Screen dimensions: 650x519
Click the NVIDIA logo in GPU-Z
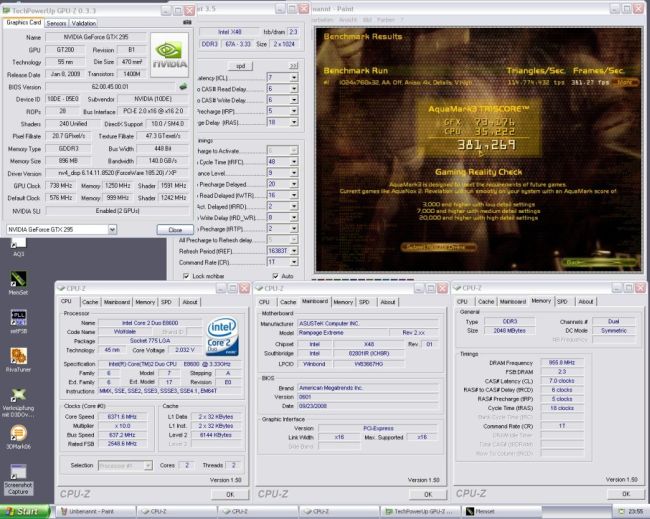click(169, 55)
